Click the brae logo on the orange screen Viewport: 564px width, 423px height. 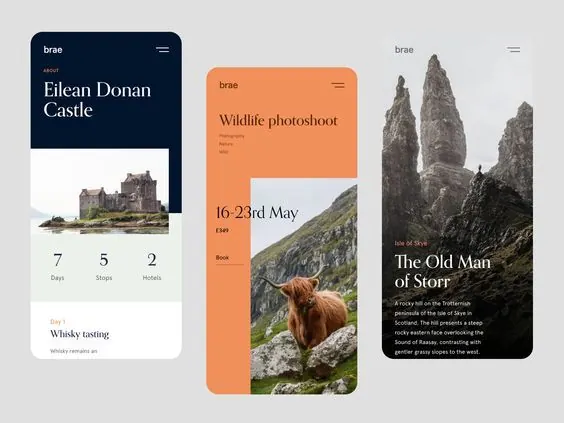[x=228, y=85]
